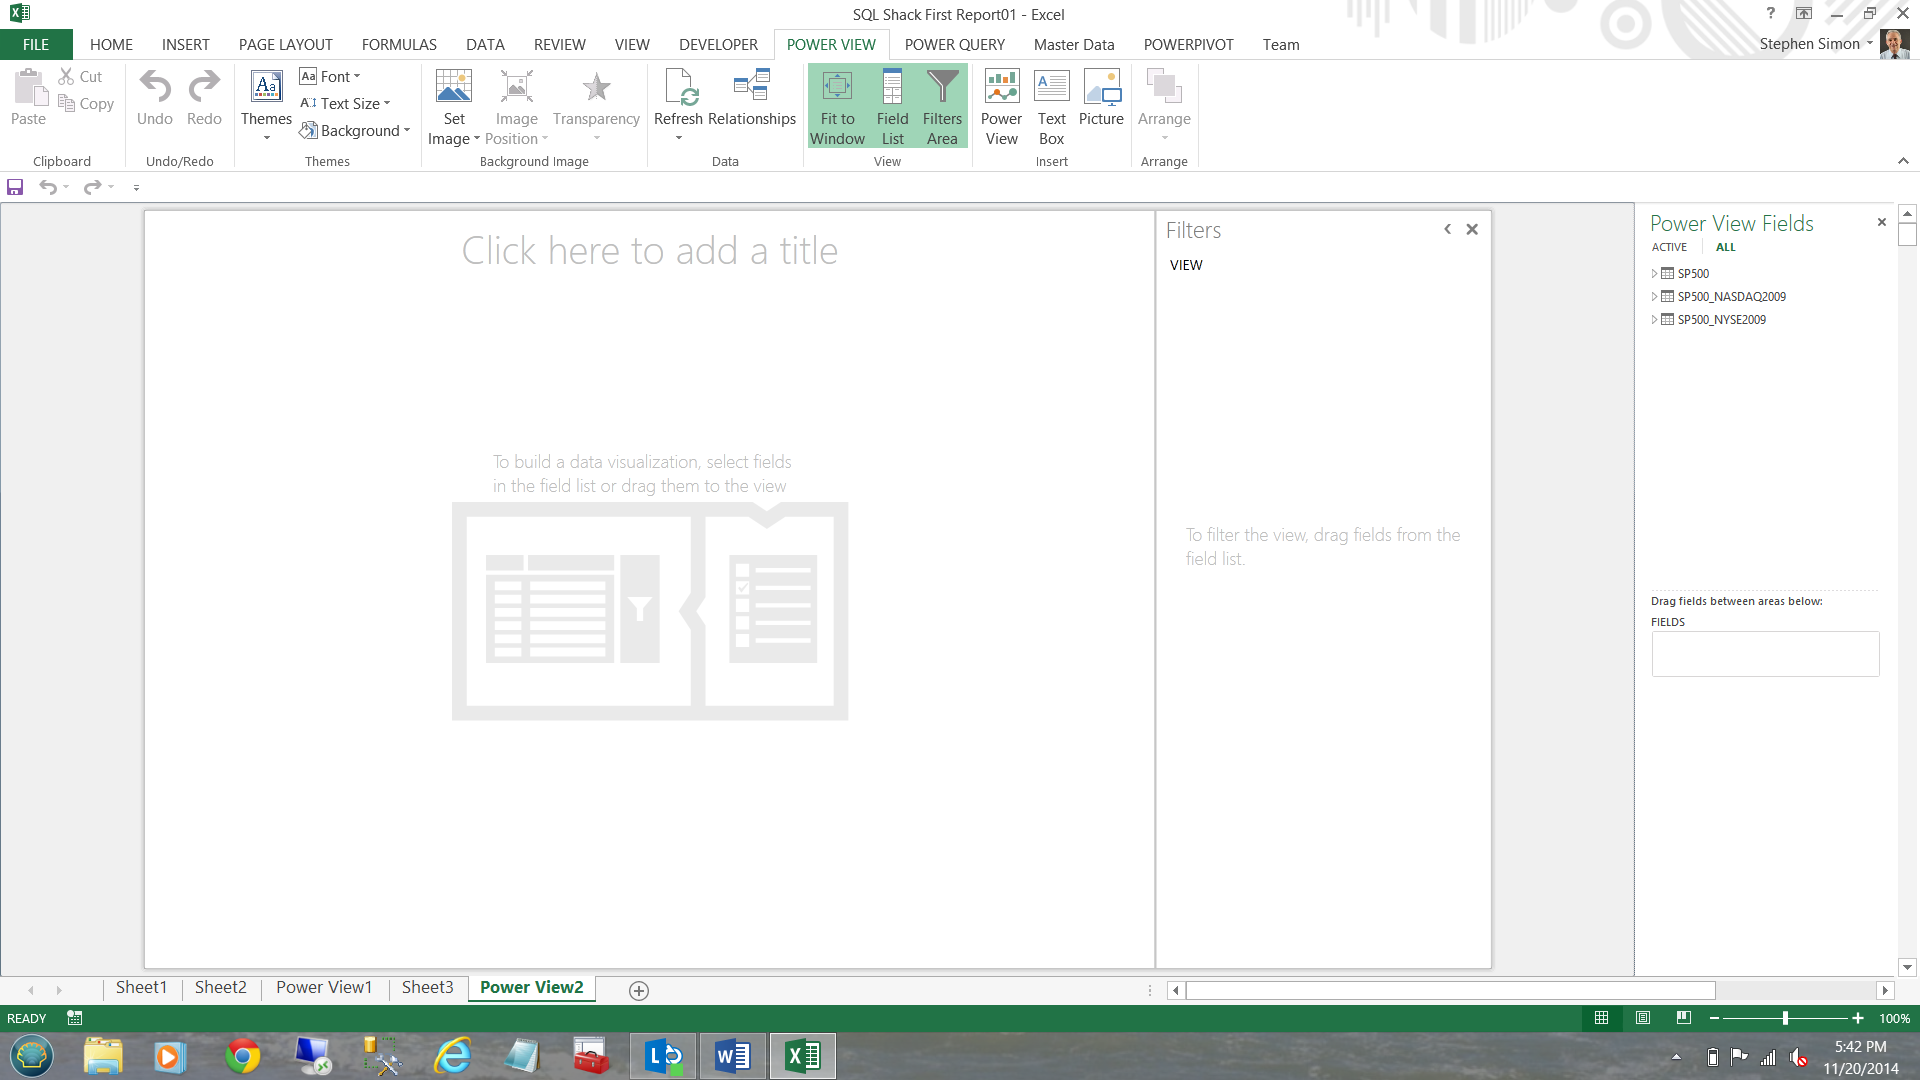Viewport: 1920px width, 1080px height.
Task: Insert a Picture from ribbon
Action: pyautogui.click(x=1101, y=88)
